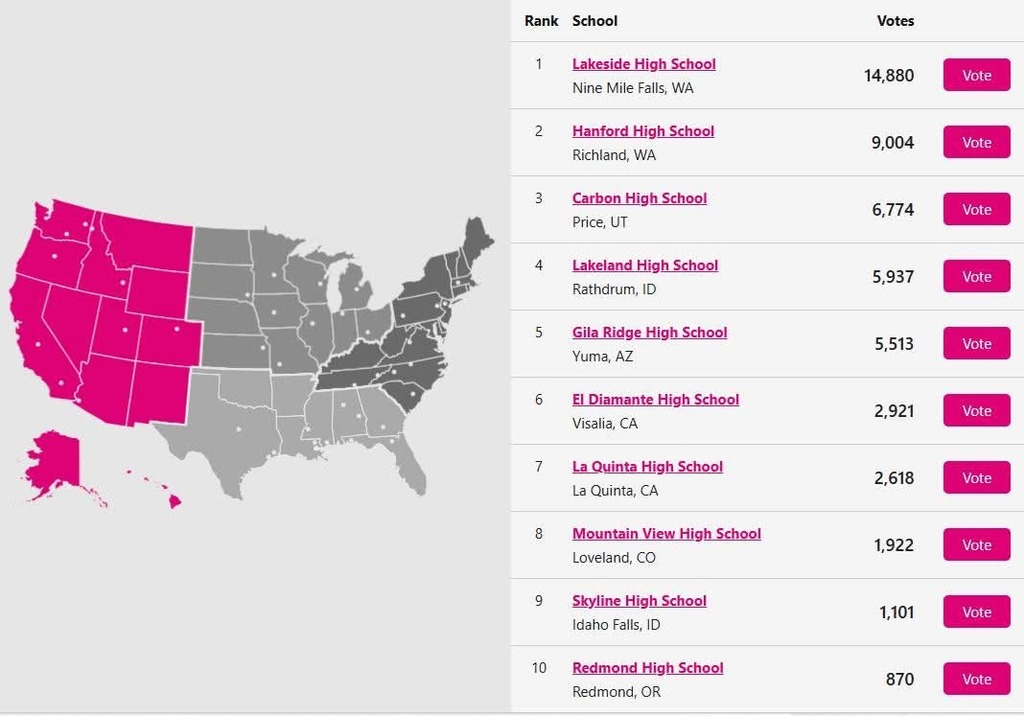This screenshot has height=716, width=1024.
Task: Open La Quinta High School link
Action: (648, 466)
